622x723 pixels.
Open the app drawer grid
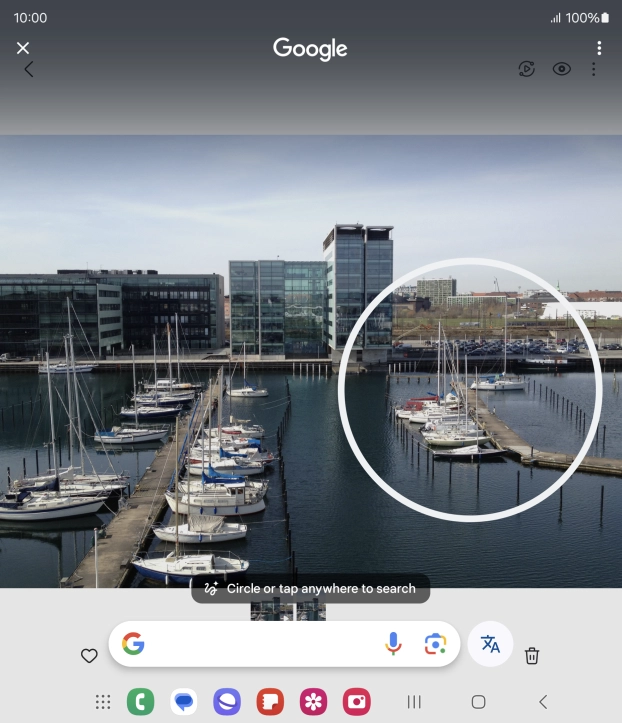click(x=103, y=702)
